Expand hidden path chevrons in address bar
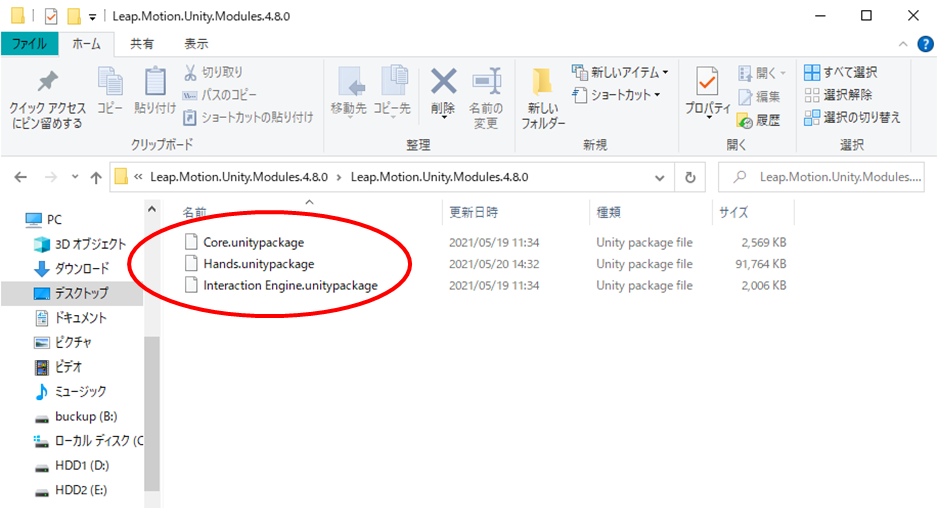The height and width of the screenshot is (508, 938). pos(138,177)
